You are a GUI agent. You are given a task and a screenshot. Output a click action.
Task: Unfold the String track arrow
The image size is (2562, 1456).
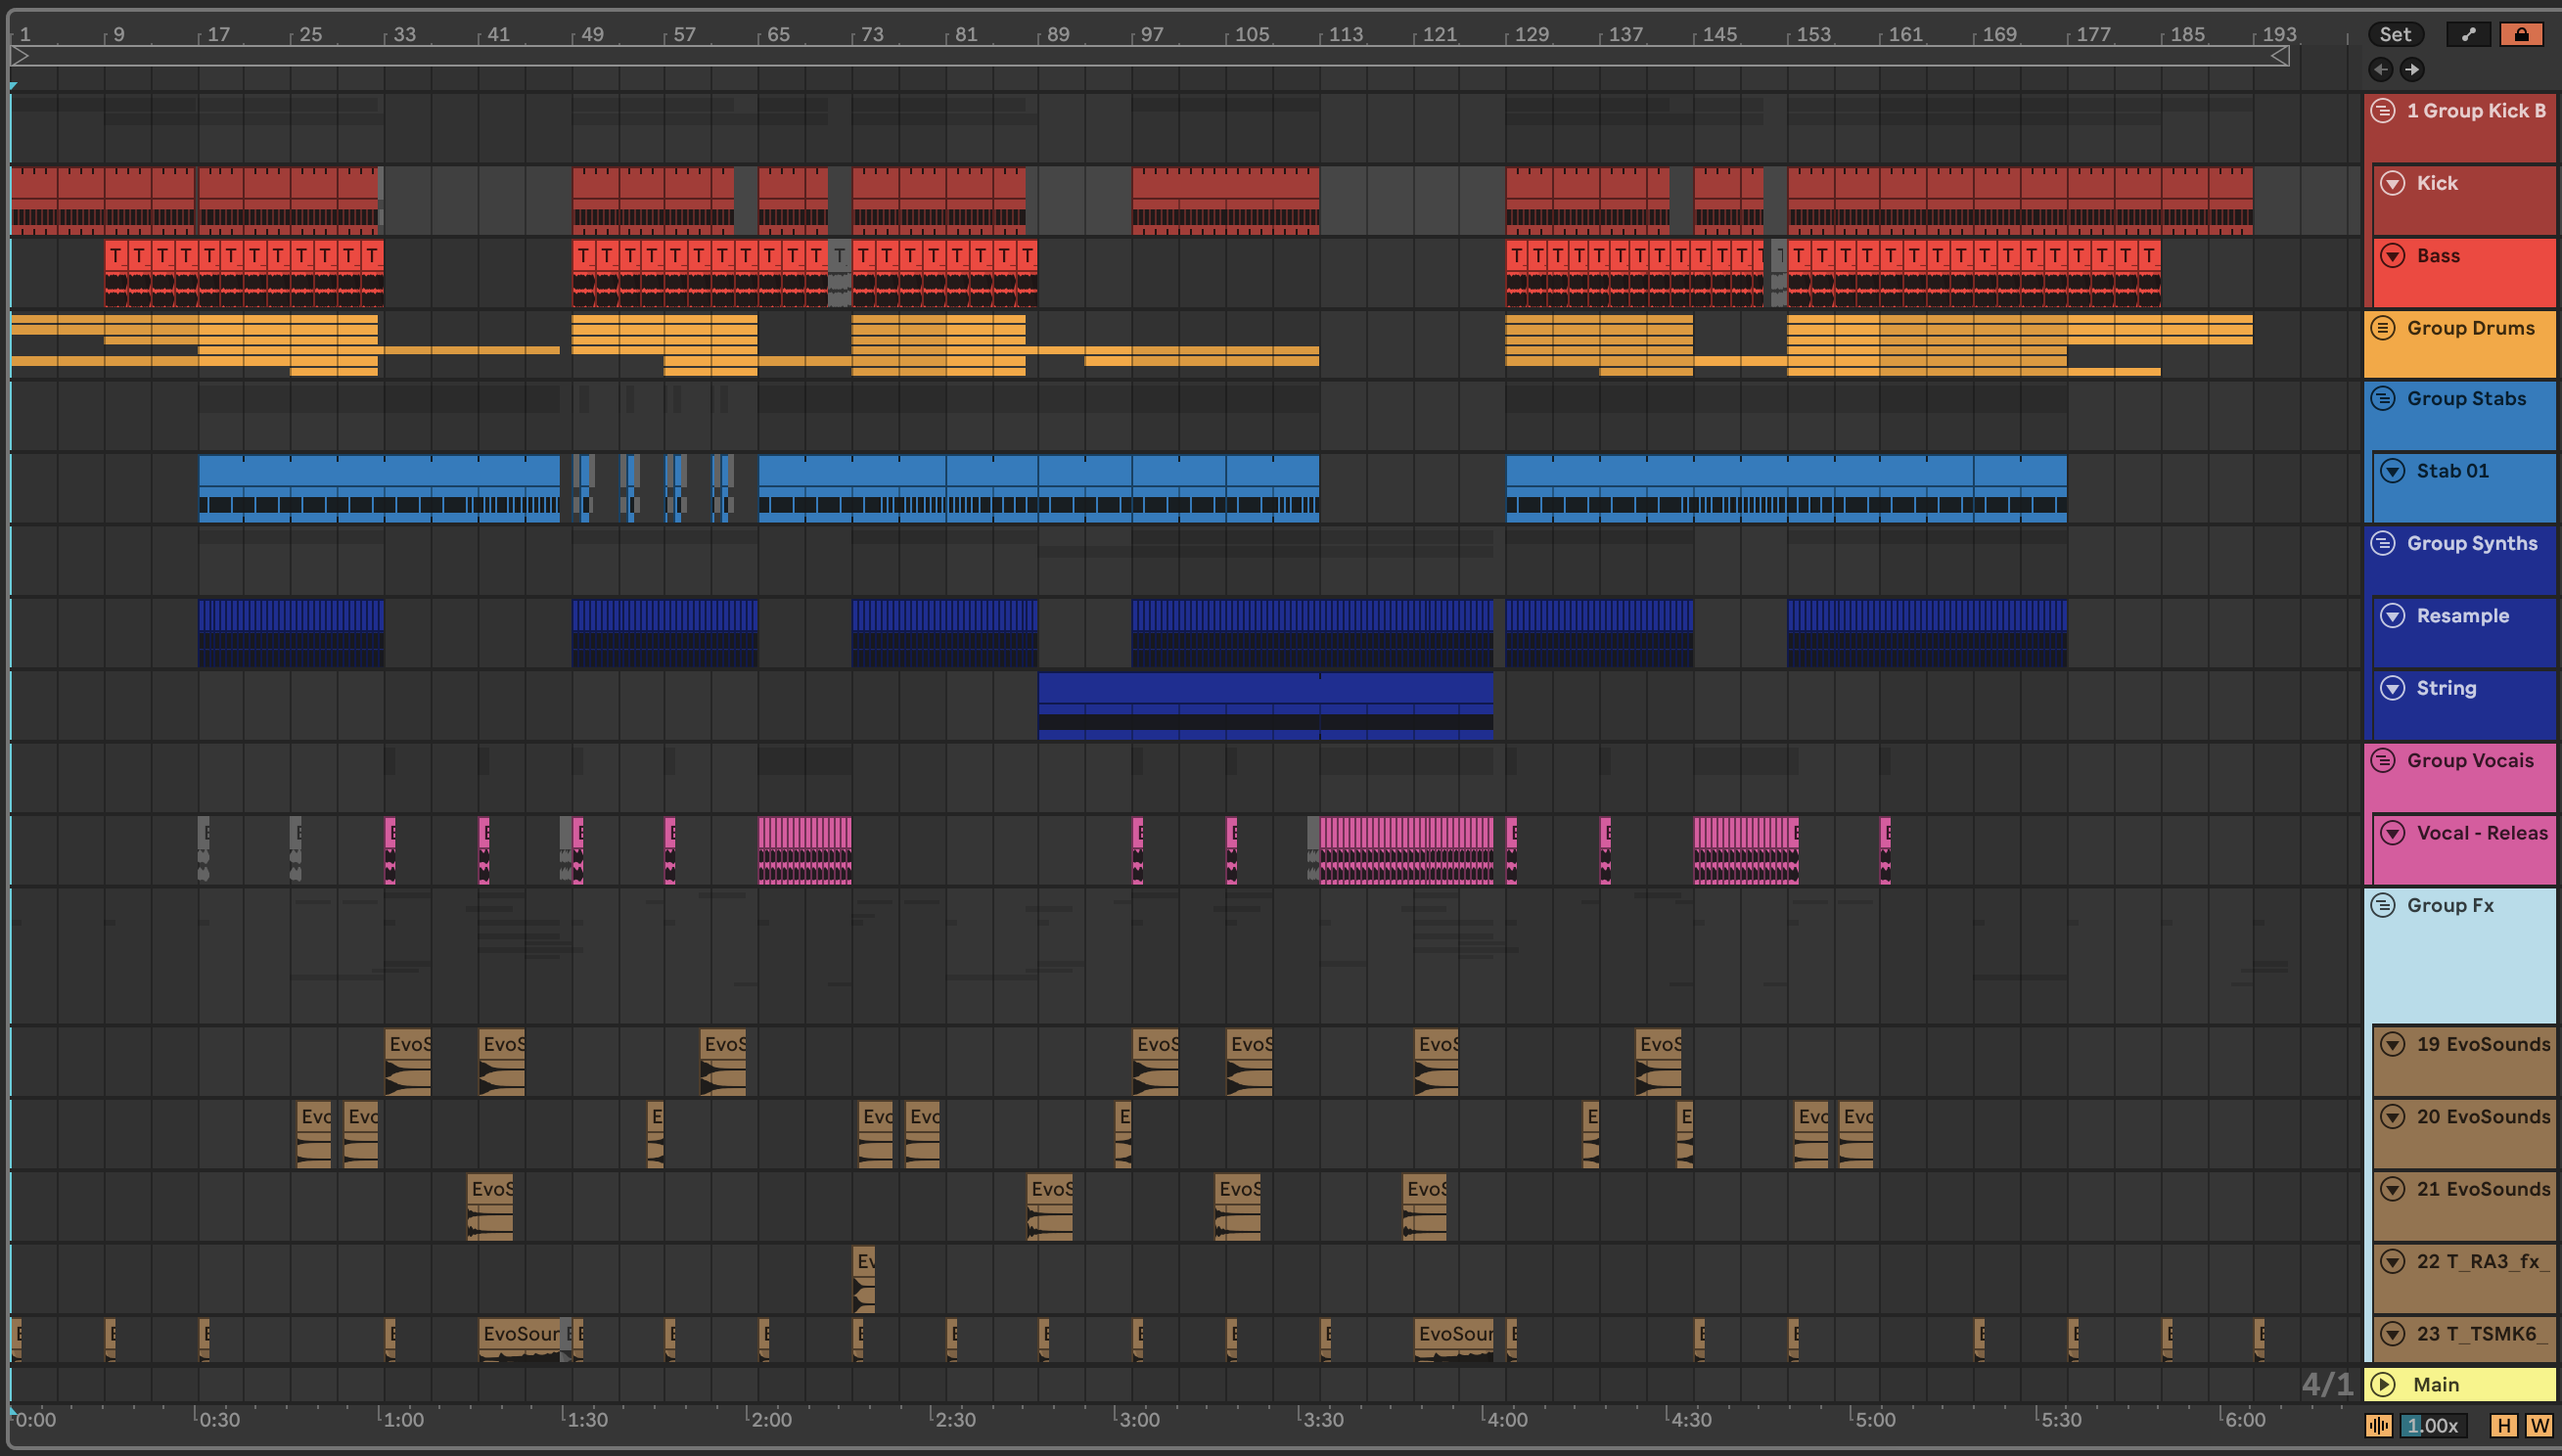(2392, 688)
